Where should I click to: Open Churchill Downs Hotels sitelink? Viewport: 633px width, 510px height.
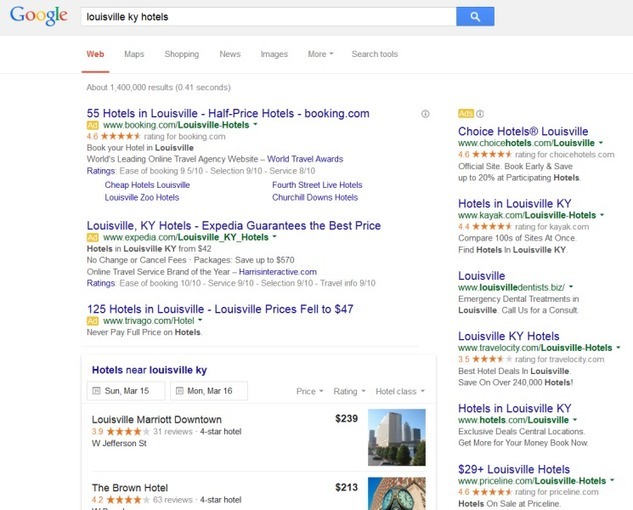click(315, 197)
